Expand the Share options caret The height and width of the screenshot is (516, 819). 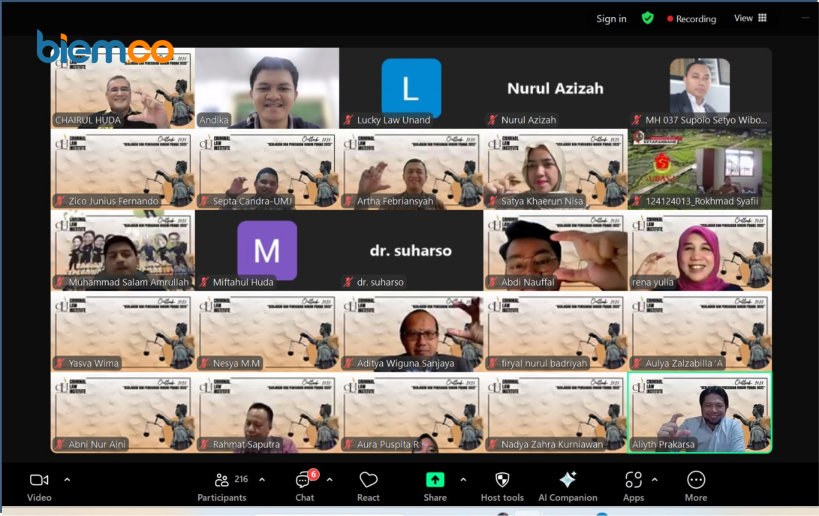(x=462, y=479)
